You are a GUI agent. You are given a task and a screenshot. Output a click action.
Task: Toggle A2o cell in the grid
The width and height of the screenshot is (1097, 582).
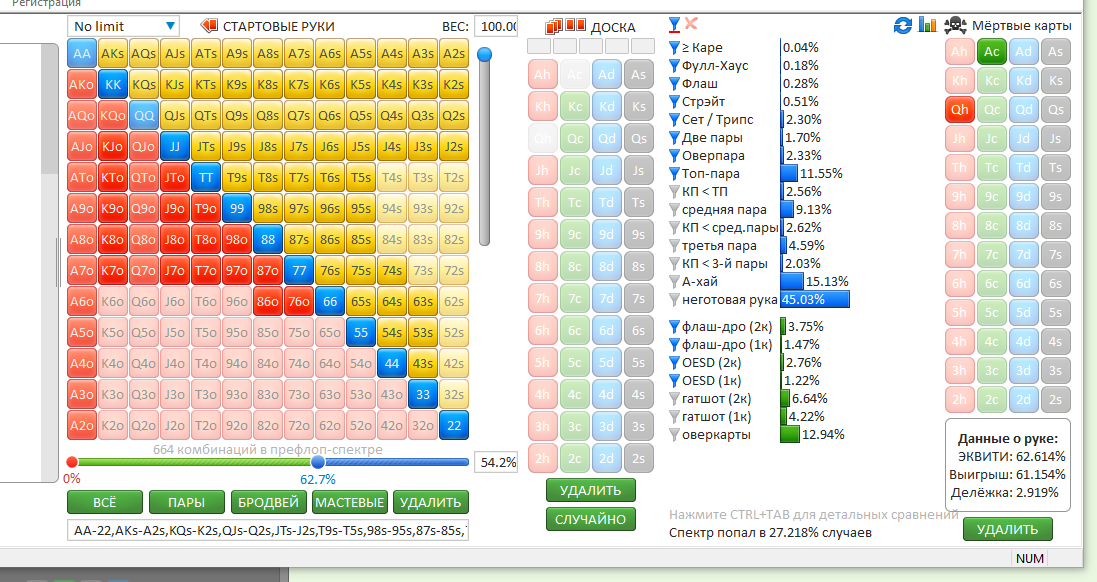[82, 425]
